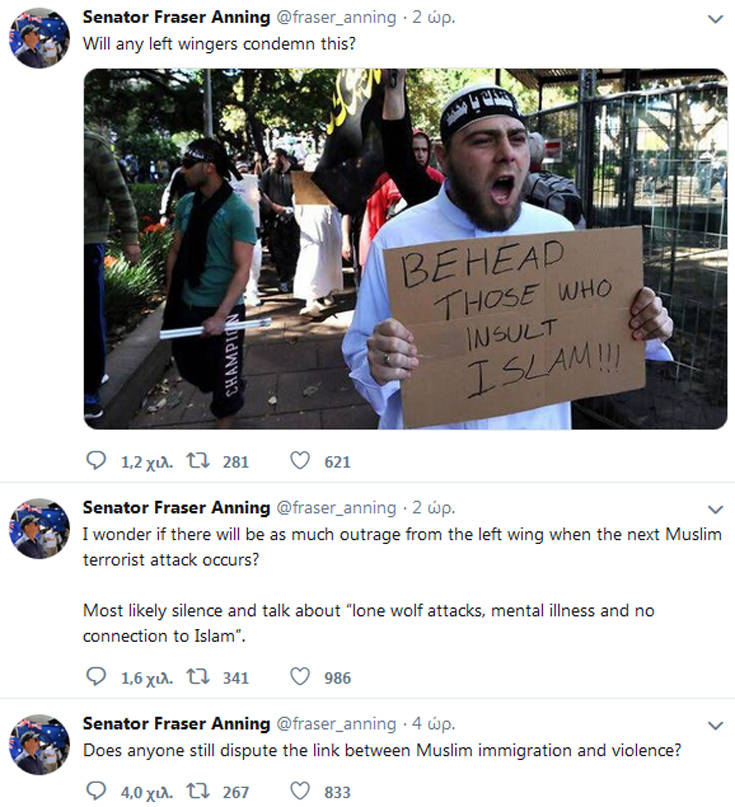This screenshot has height=807, width=735.
Task: Like the tweet with 833 likes
Action: coord(299,791)
